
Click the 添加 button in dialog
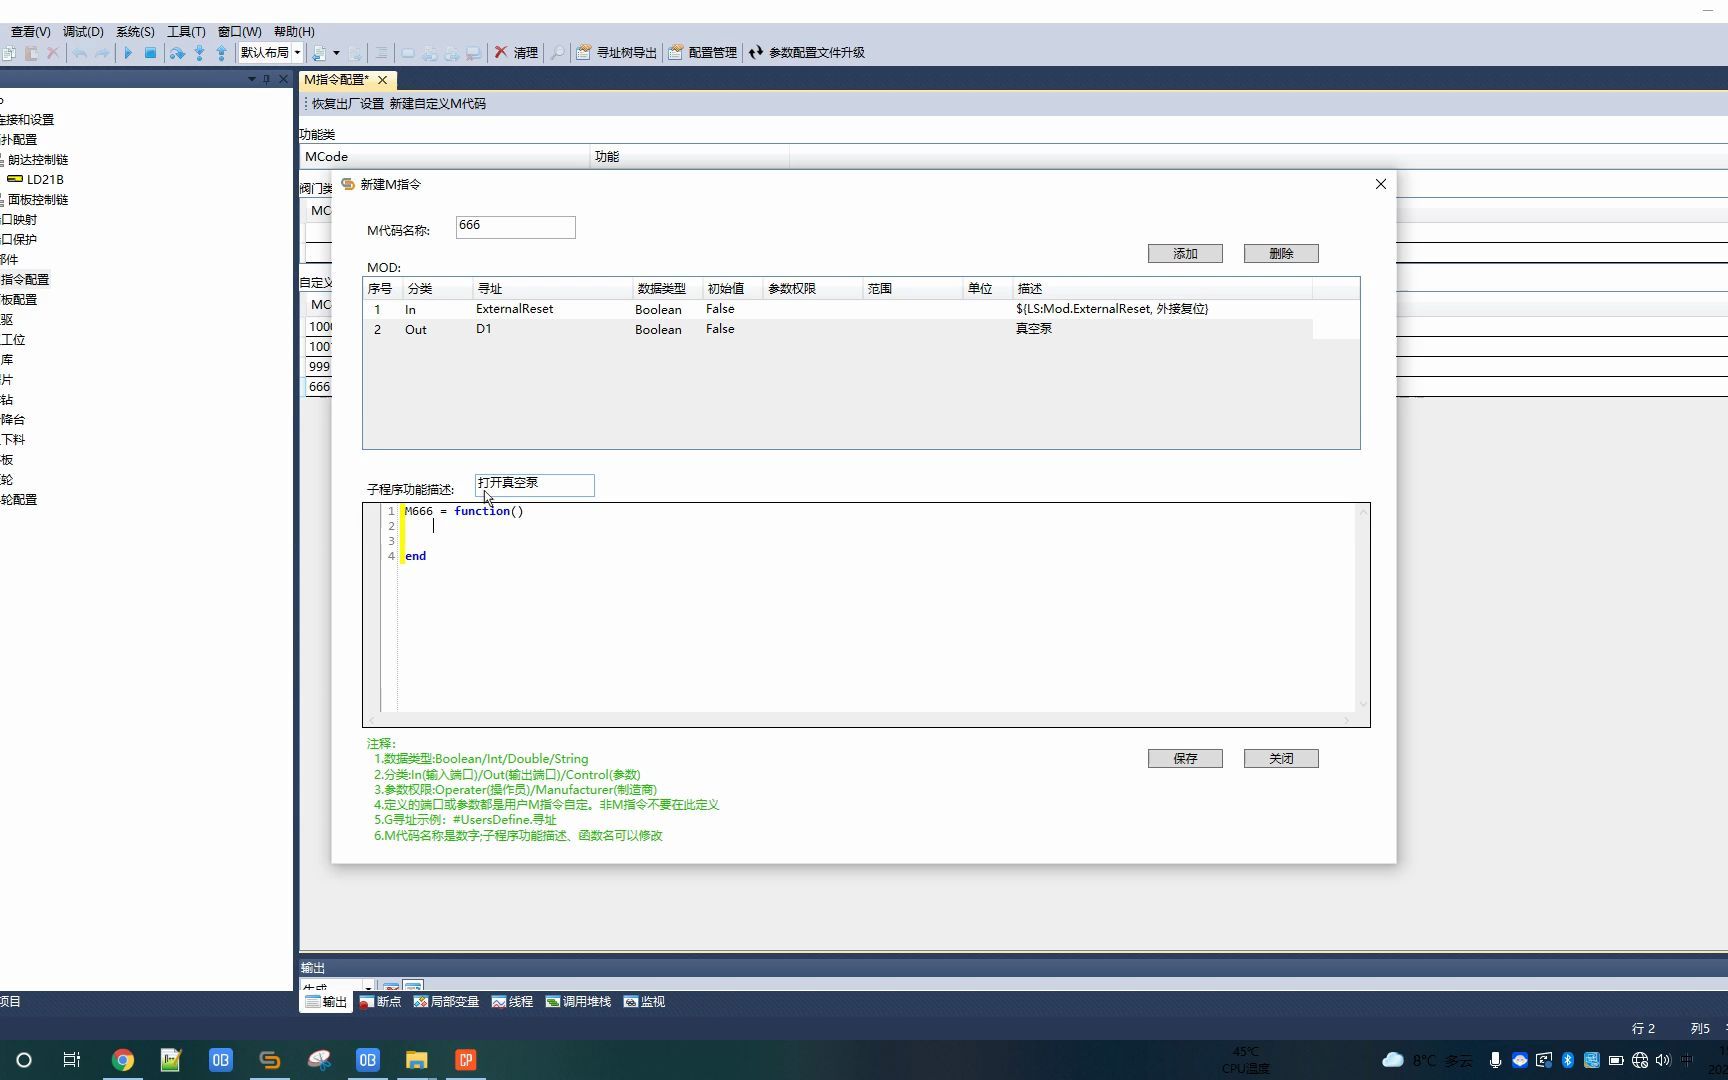click(x=1185, y=253)
